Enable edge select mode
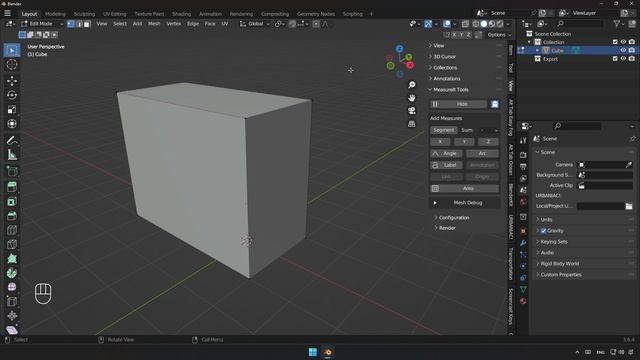 coord(79,24)
